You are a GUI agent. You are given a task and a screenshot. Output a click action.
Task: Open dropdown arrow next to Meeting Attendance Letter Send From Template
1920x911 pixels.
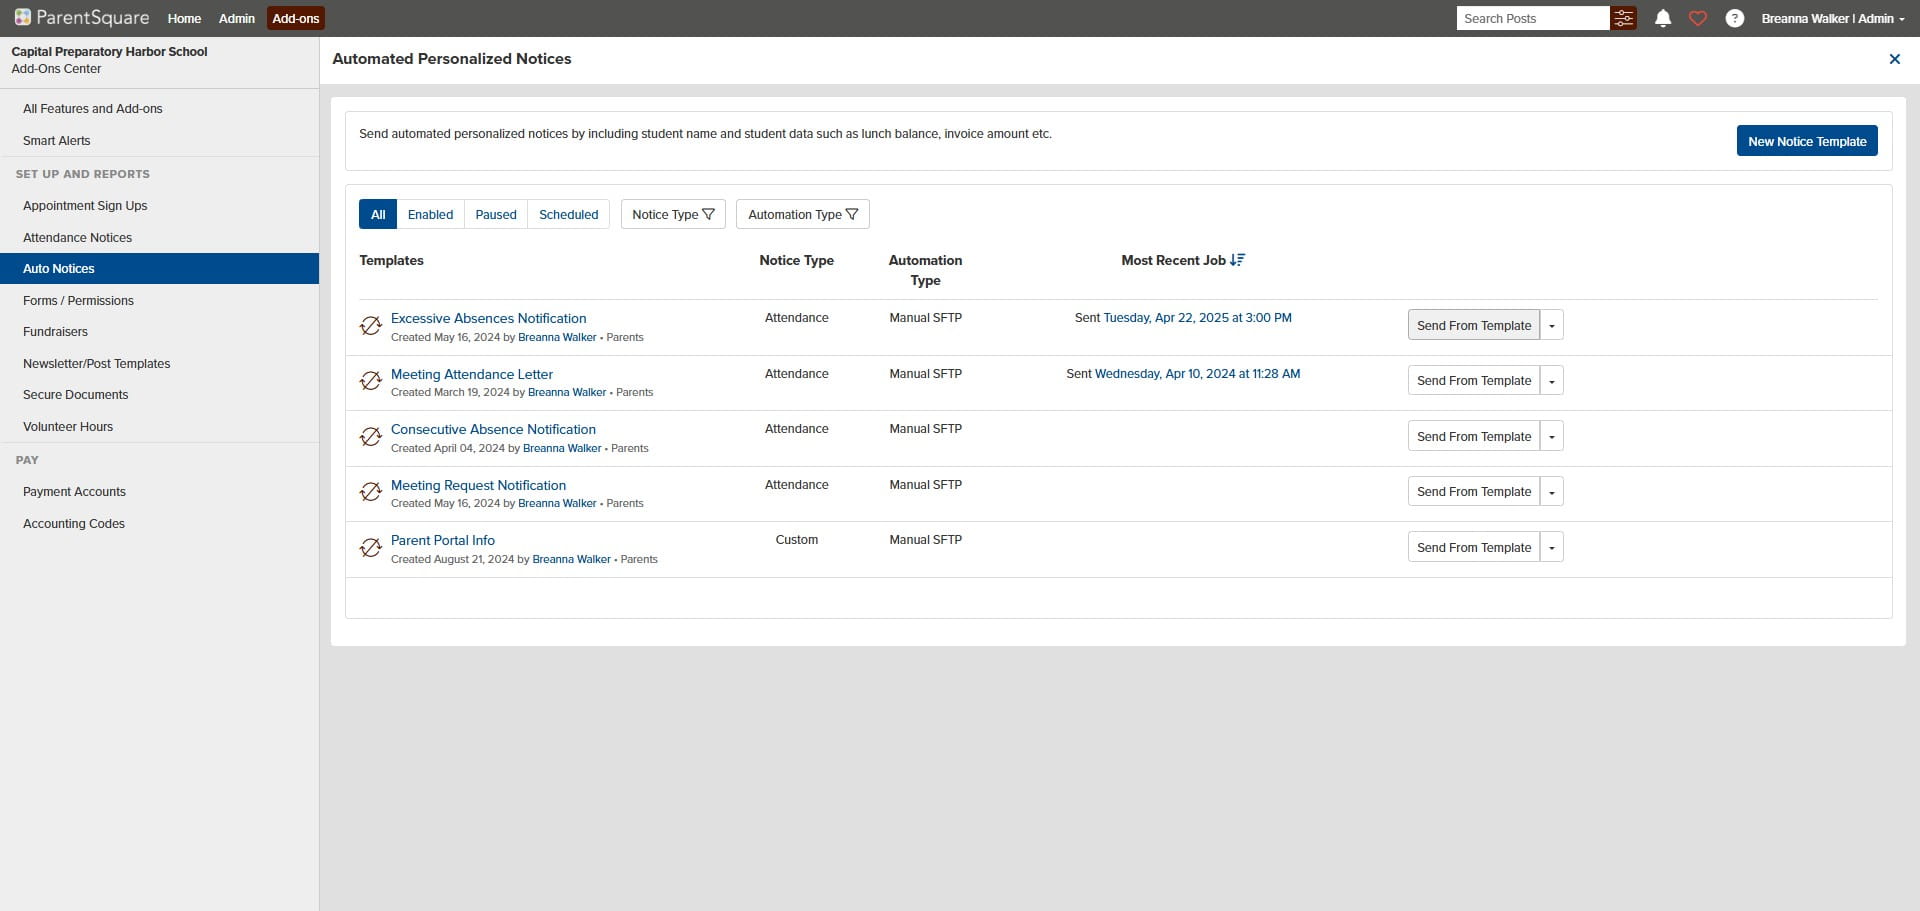(1552, 381)
